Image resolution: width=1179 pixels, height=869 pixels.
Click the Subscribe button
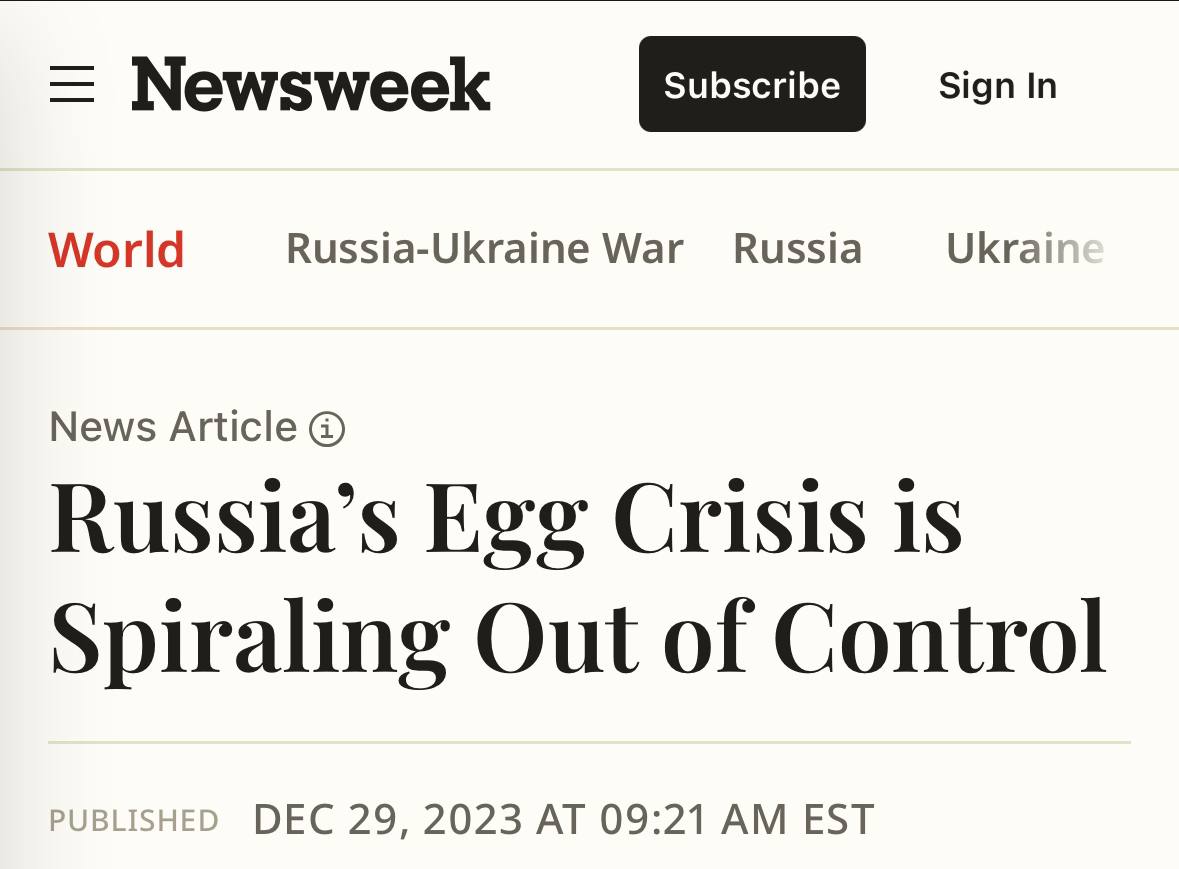[x=752, y=84]
